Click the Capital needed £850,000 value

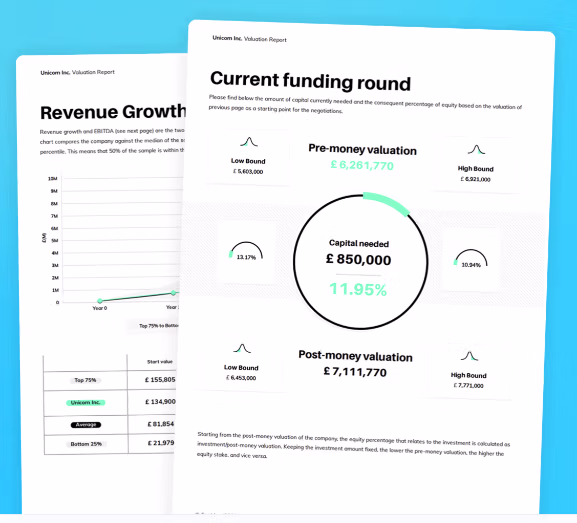point(358,259)
